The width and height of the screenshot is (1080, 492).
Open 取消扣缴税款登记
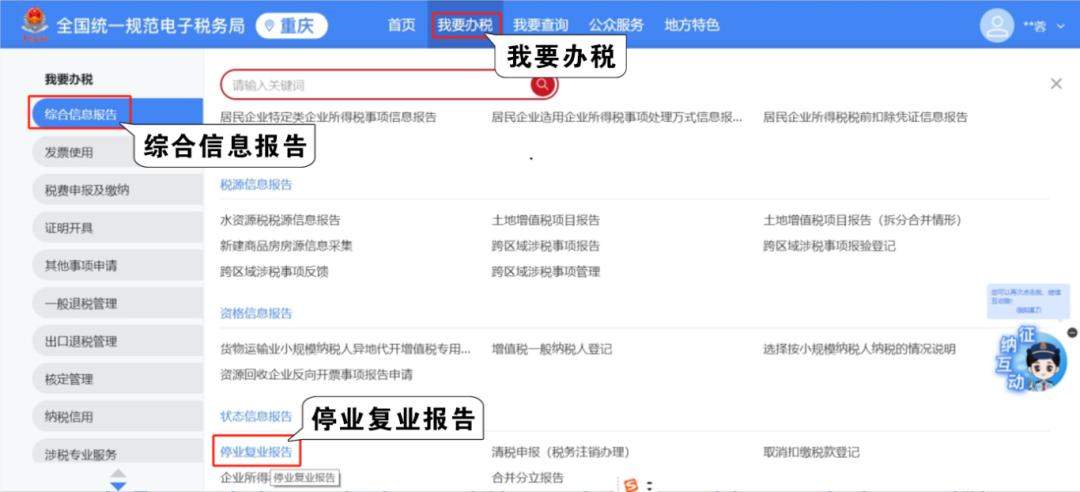click(x=811, y=453)
